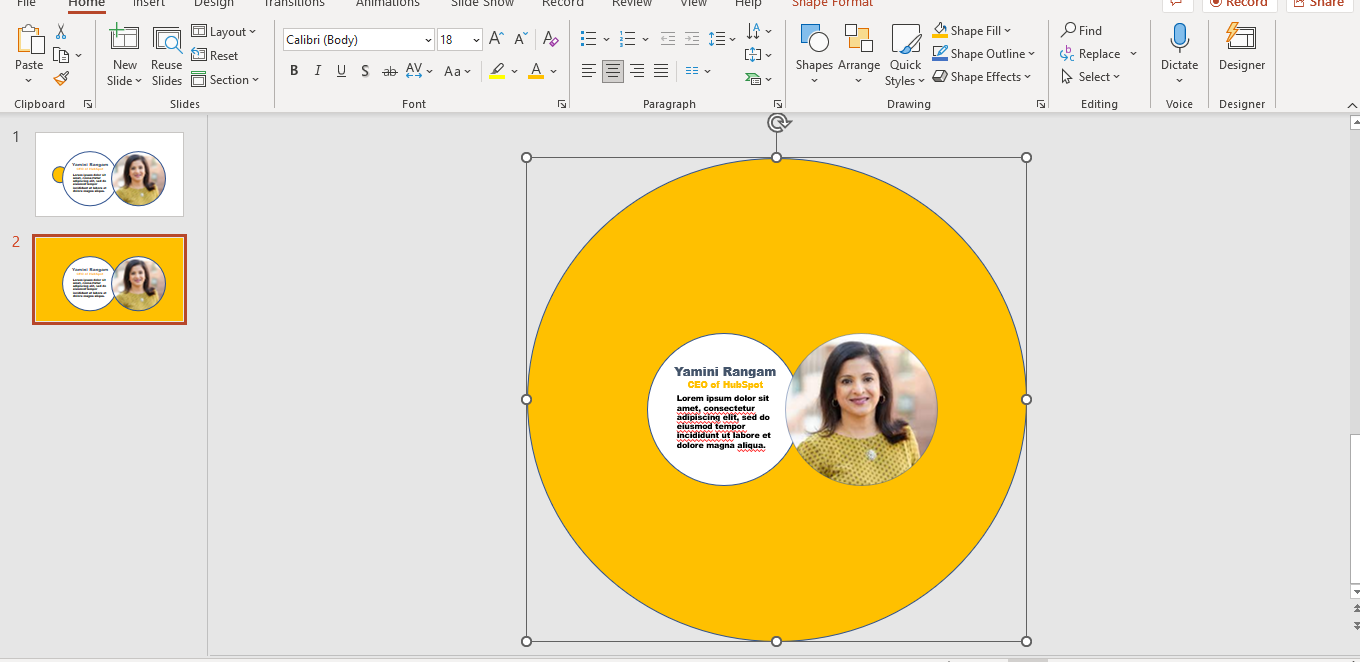Select slide 1 thumbnail
1360x662 pixels.
tap(109, 174)
